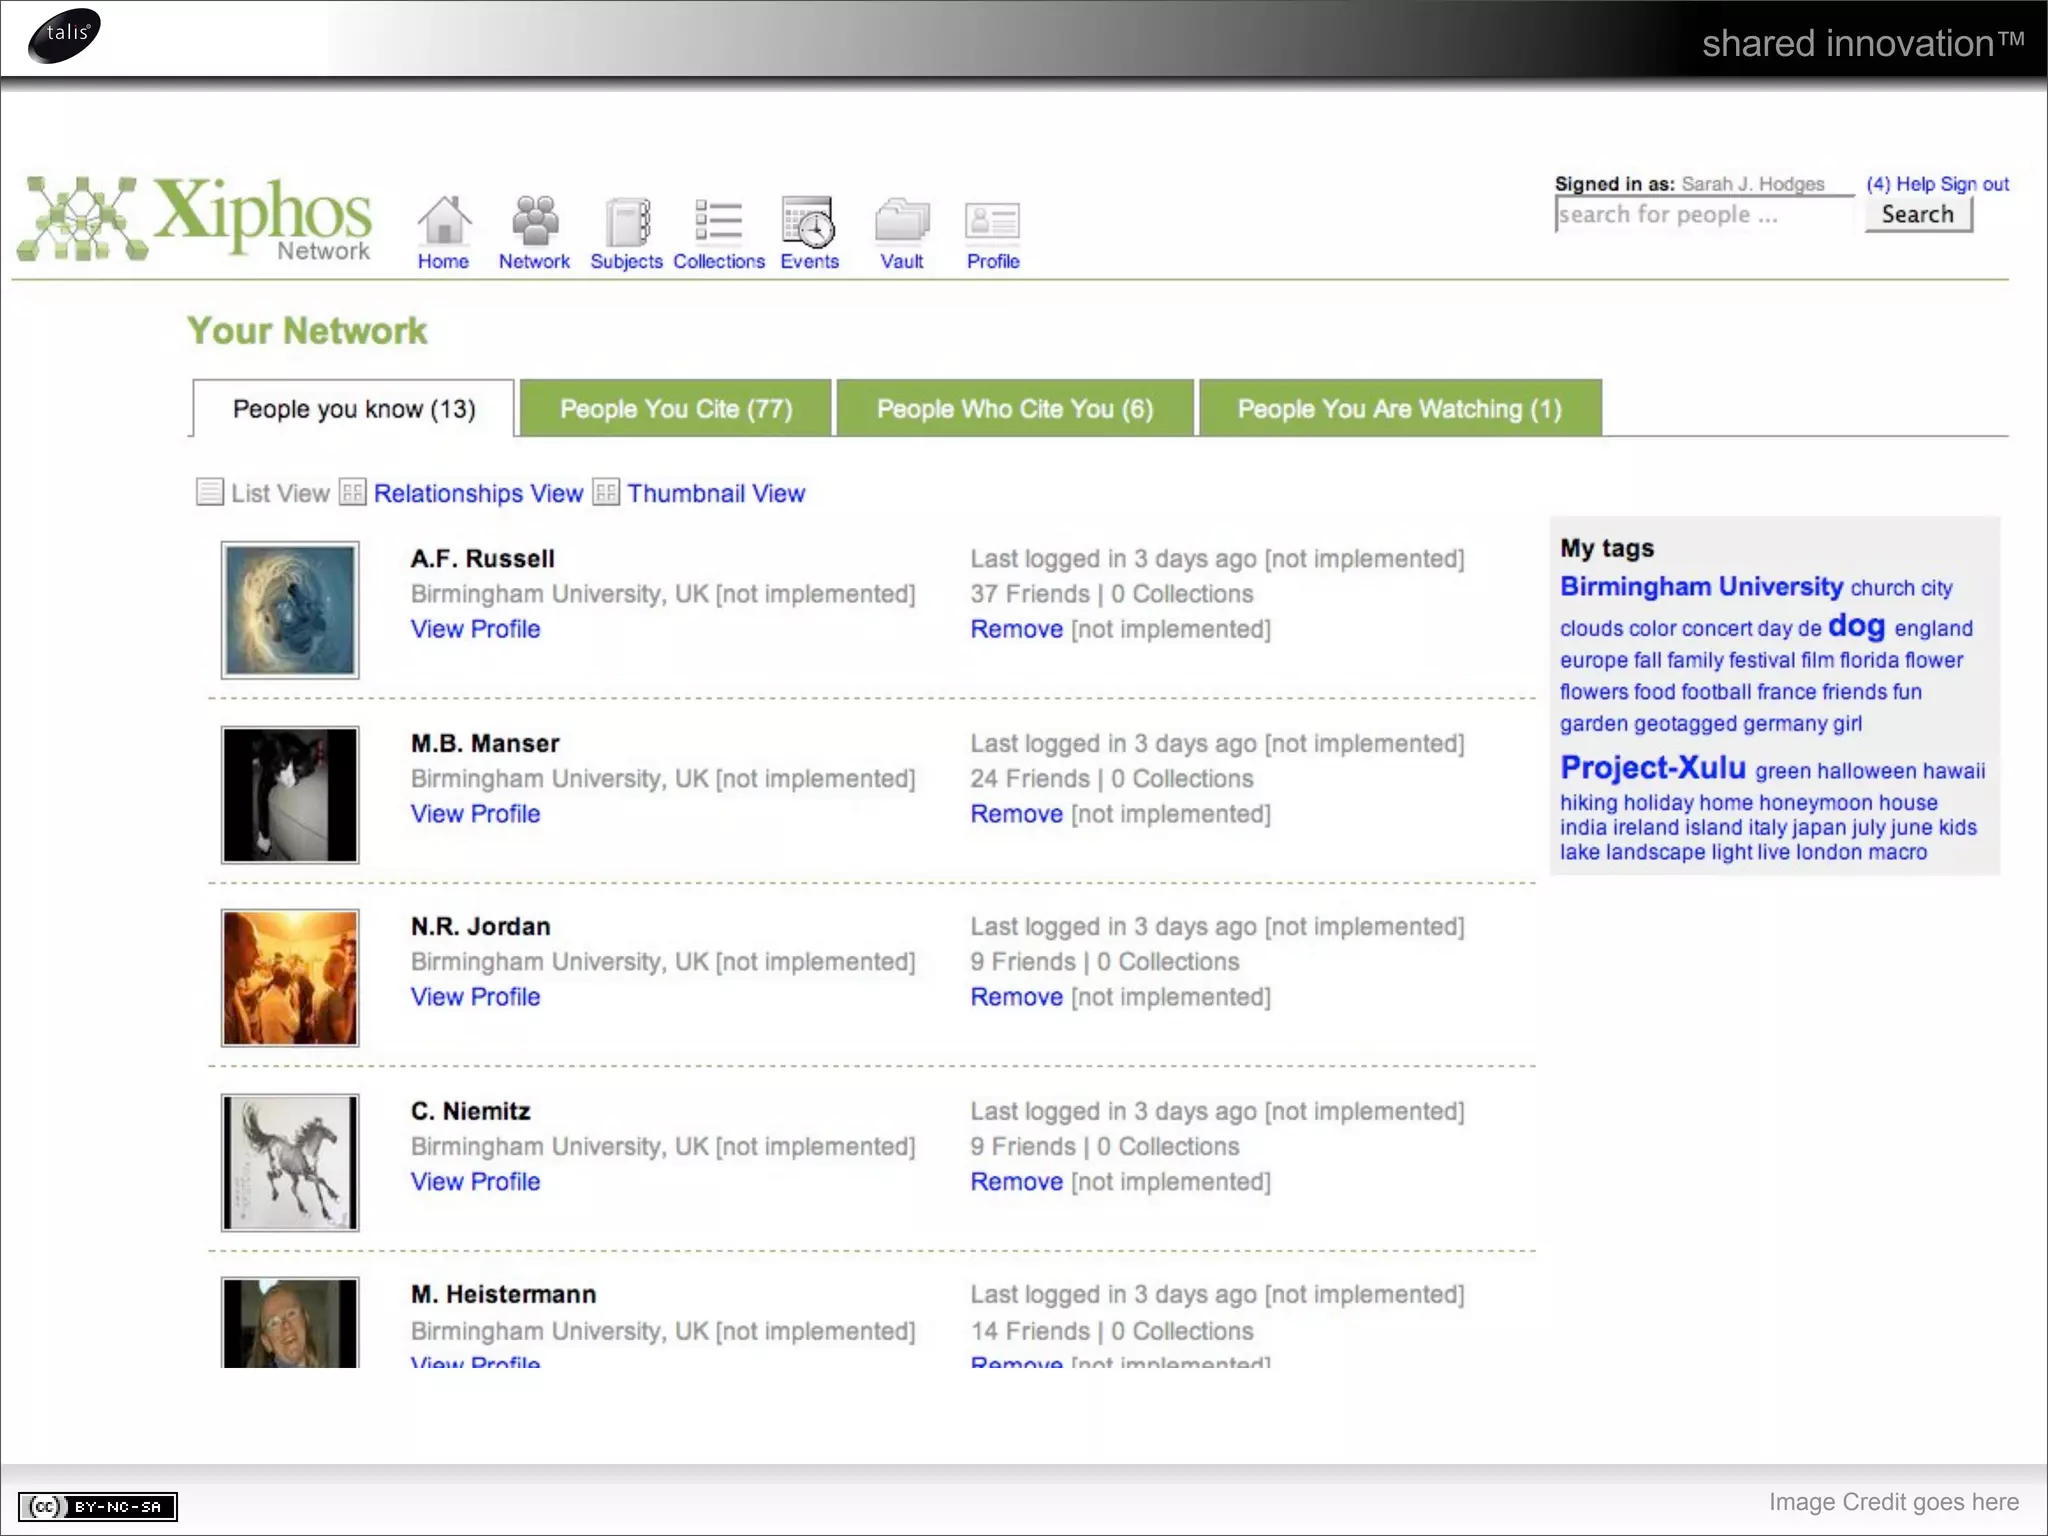
Task: Click "14 Friends | 0 Collections" text
Action: [1111, 1331]
